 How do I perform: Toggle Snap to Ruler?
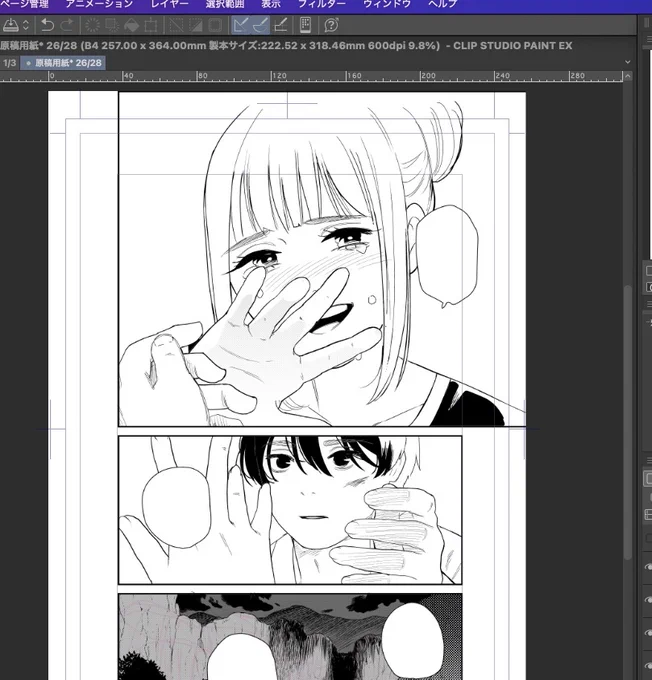point(241,25)
